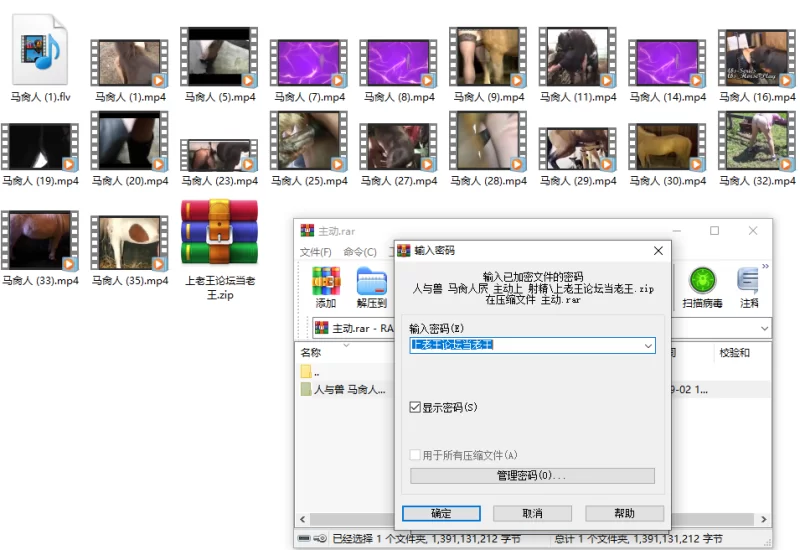Sort by the 校验和 column header

tap(734, 352)
